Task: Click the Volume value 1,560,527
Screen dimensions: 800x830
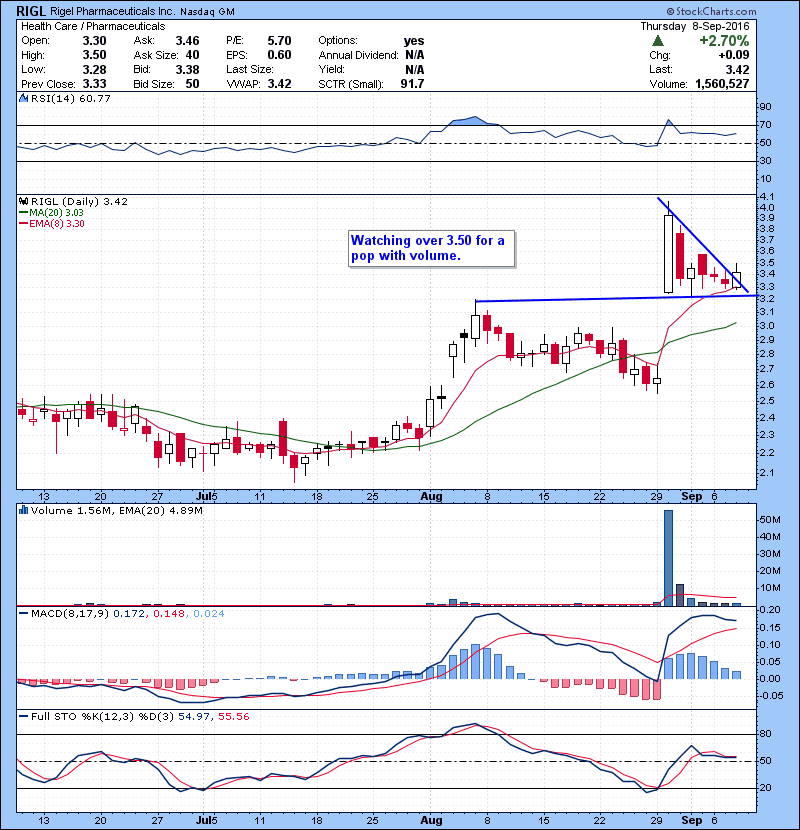Action: (722, 84)
